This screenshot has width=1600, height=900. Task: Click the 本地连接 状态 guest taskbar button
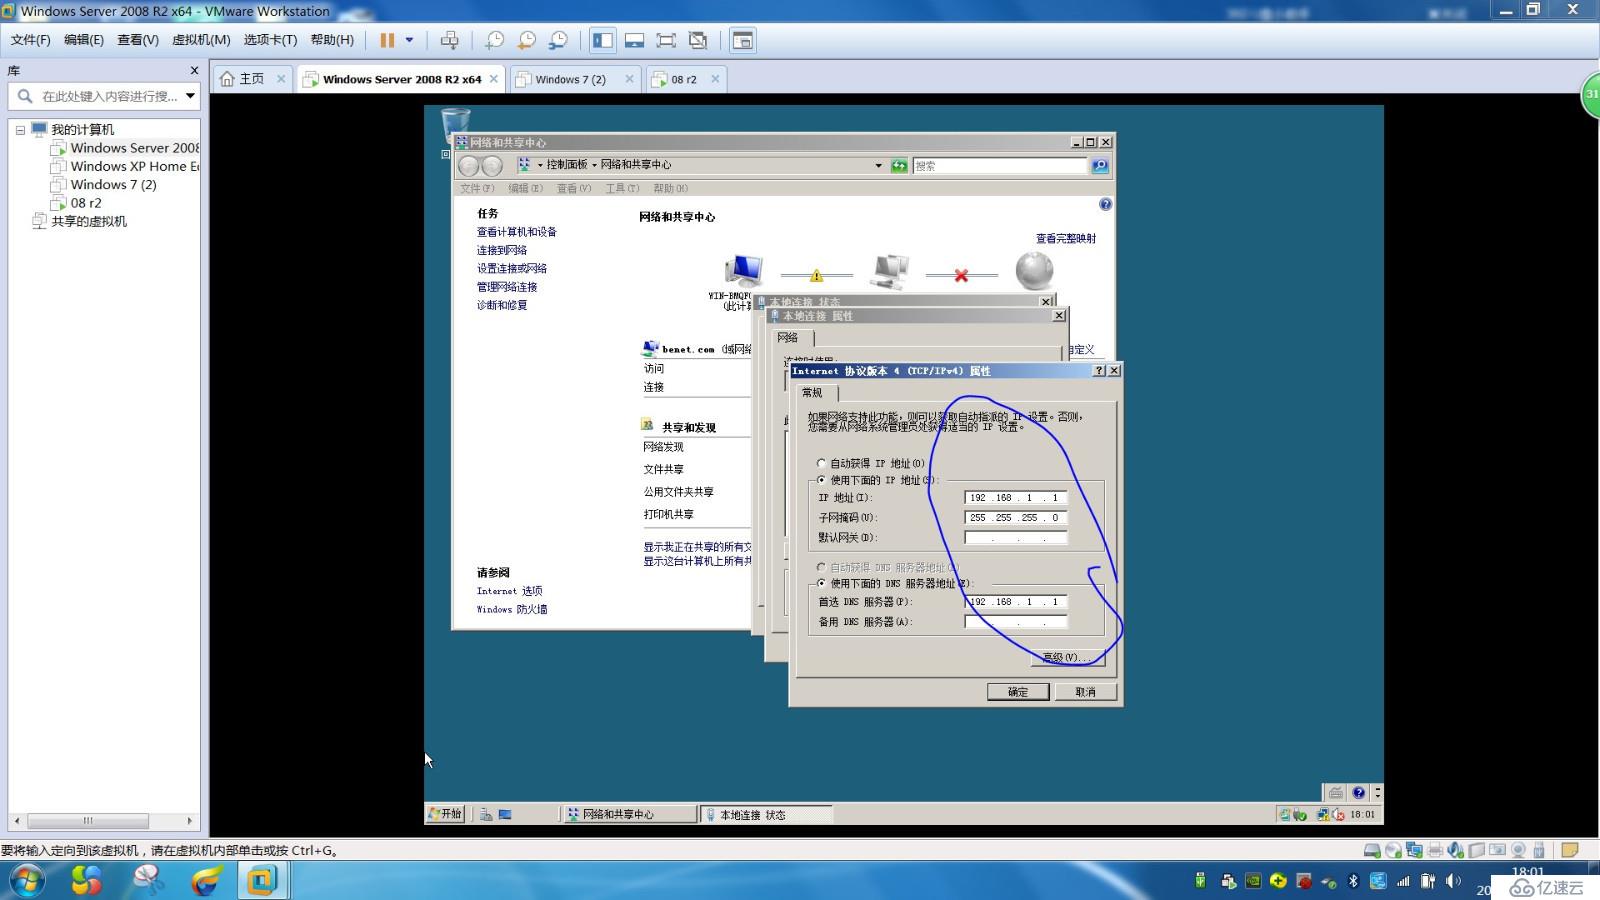click(x=766, y=815)
